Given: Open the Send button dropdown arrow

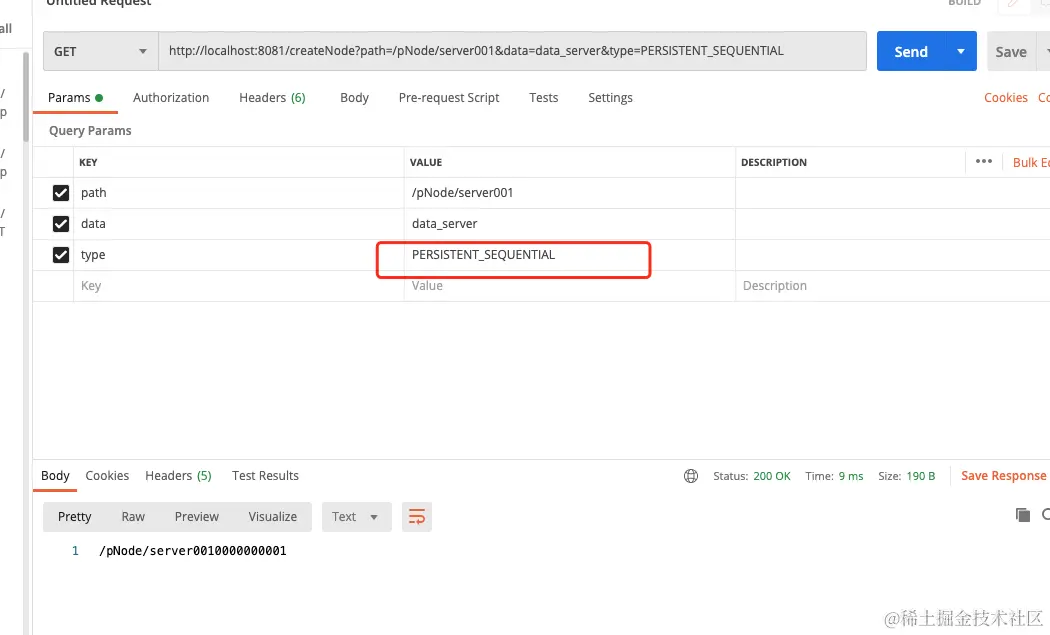Looking at the screenshot, I should pos(961,52).
